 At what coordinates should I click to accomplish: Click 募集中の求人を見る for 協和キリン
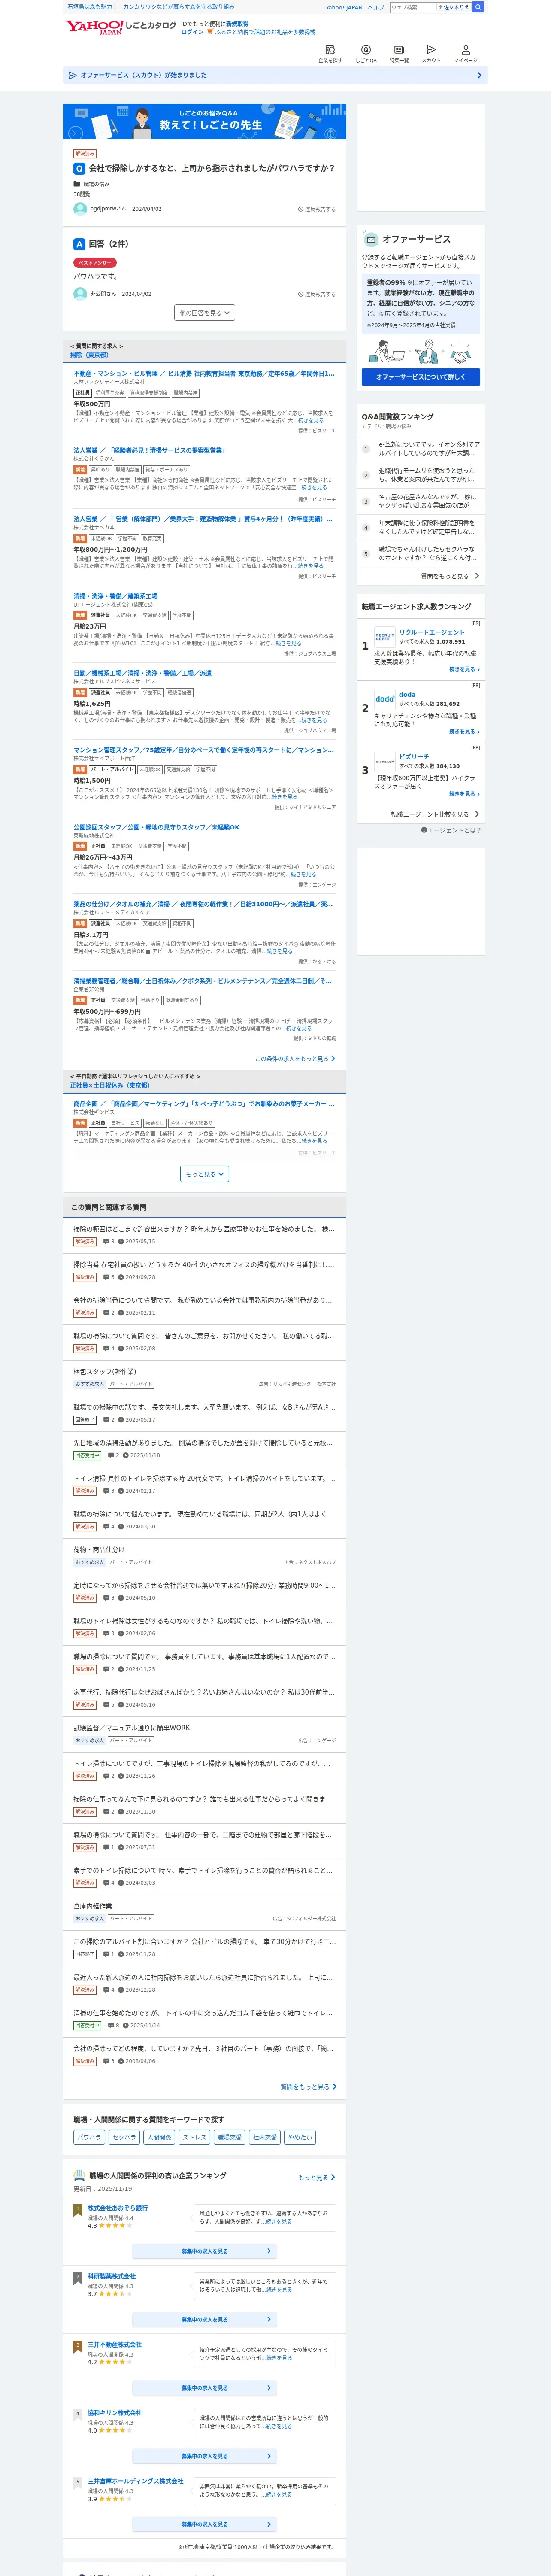click(205, 2456)
